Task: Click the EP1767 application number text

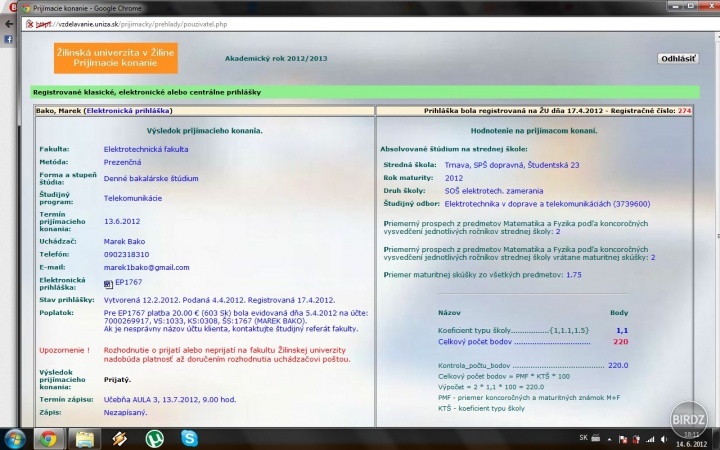Action: pos(129,282)
